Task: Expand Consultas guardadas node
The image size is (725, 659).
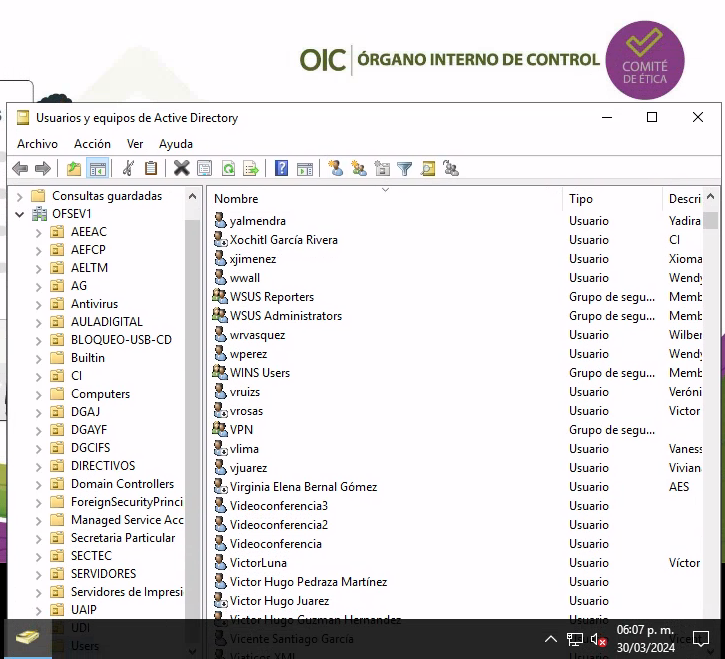Action: pyautogui.click(x=19, y=197)
